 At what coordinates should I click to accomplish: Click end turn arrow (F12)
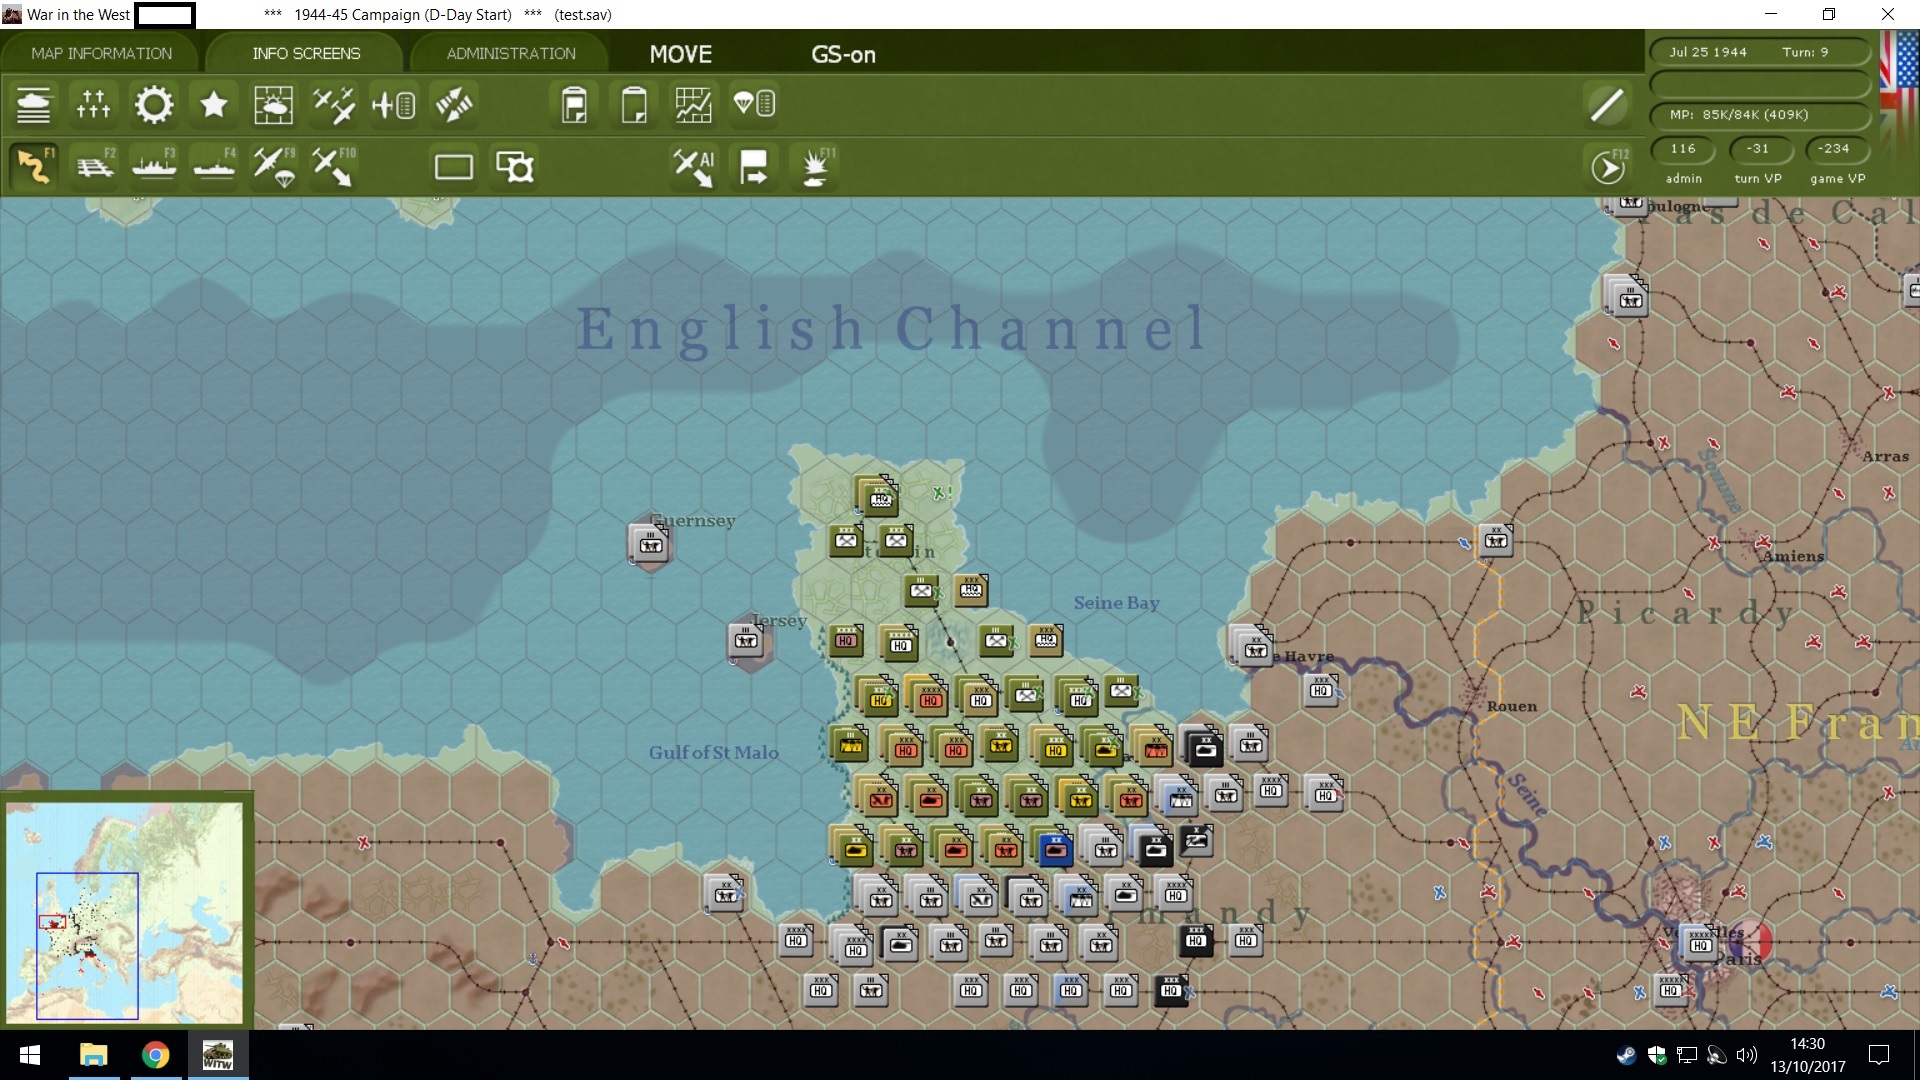1608,167
